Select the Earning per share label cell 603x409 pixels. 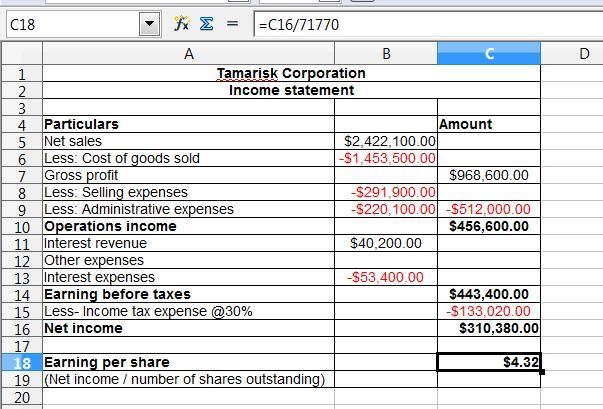coord(188,362)
